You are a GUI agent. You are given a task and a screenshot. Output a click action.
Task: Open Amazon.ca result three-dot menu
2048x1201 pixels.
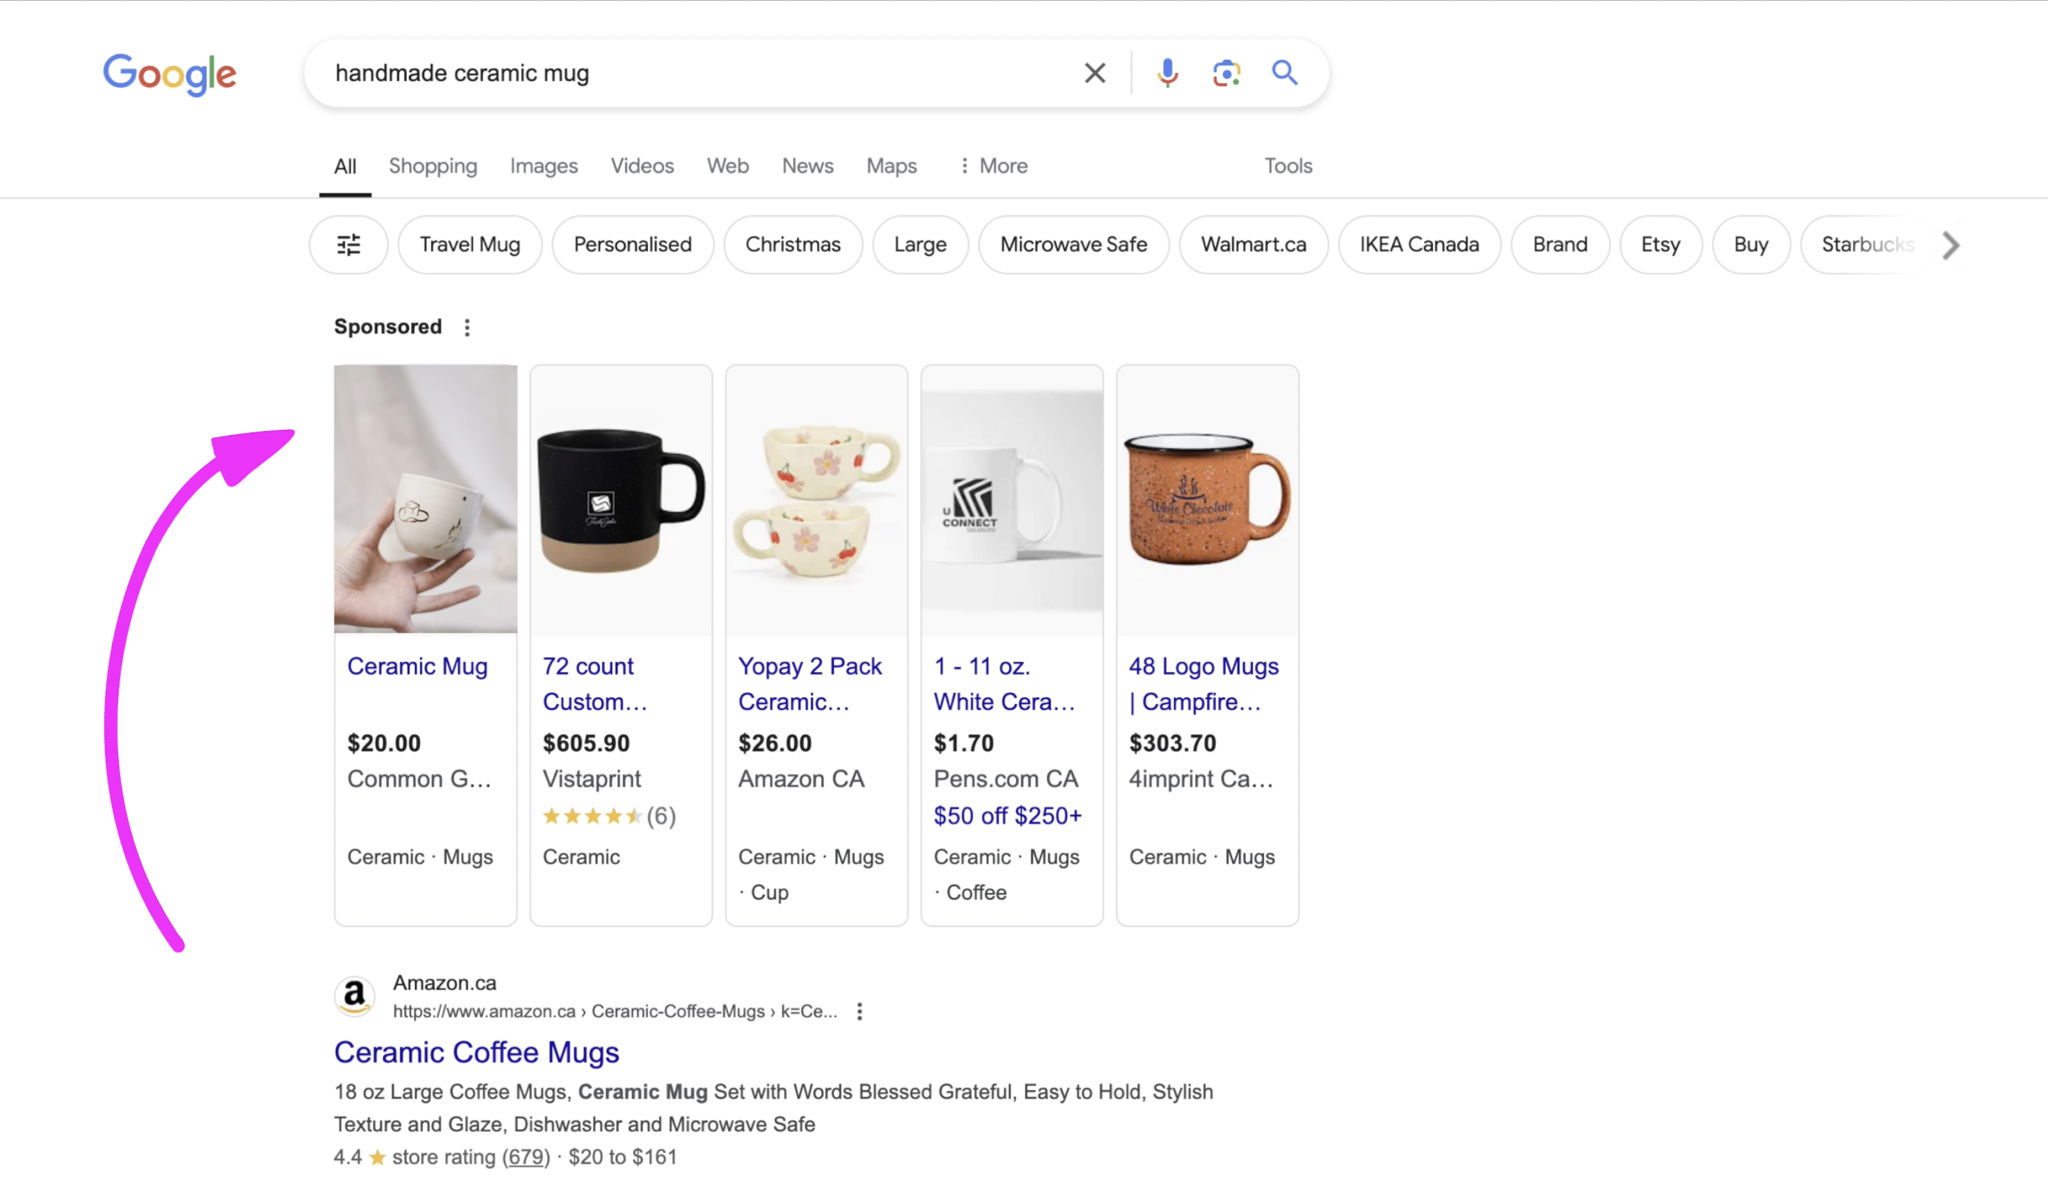(859, 1012)
